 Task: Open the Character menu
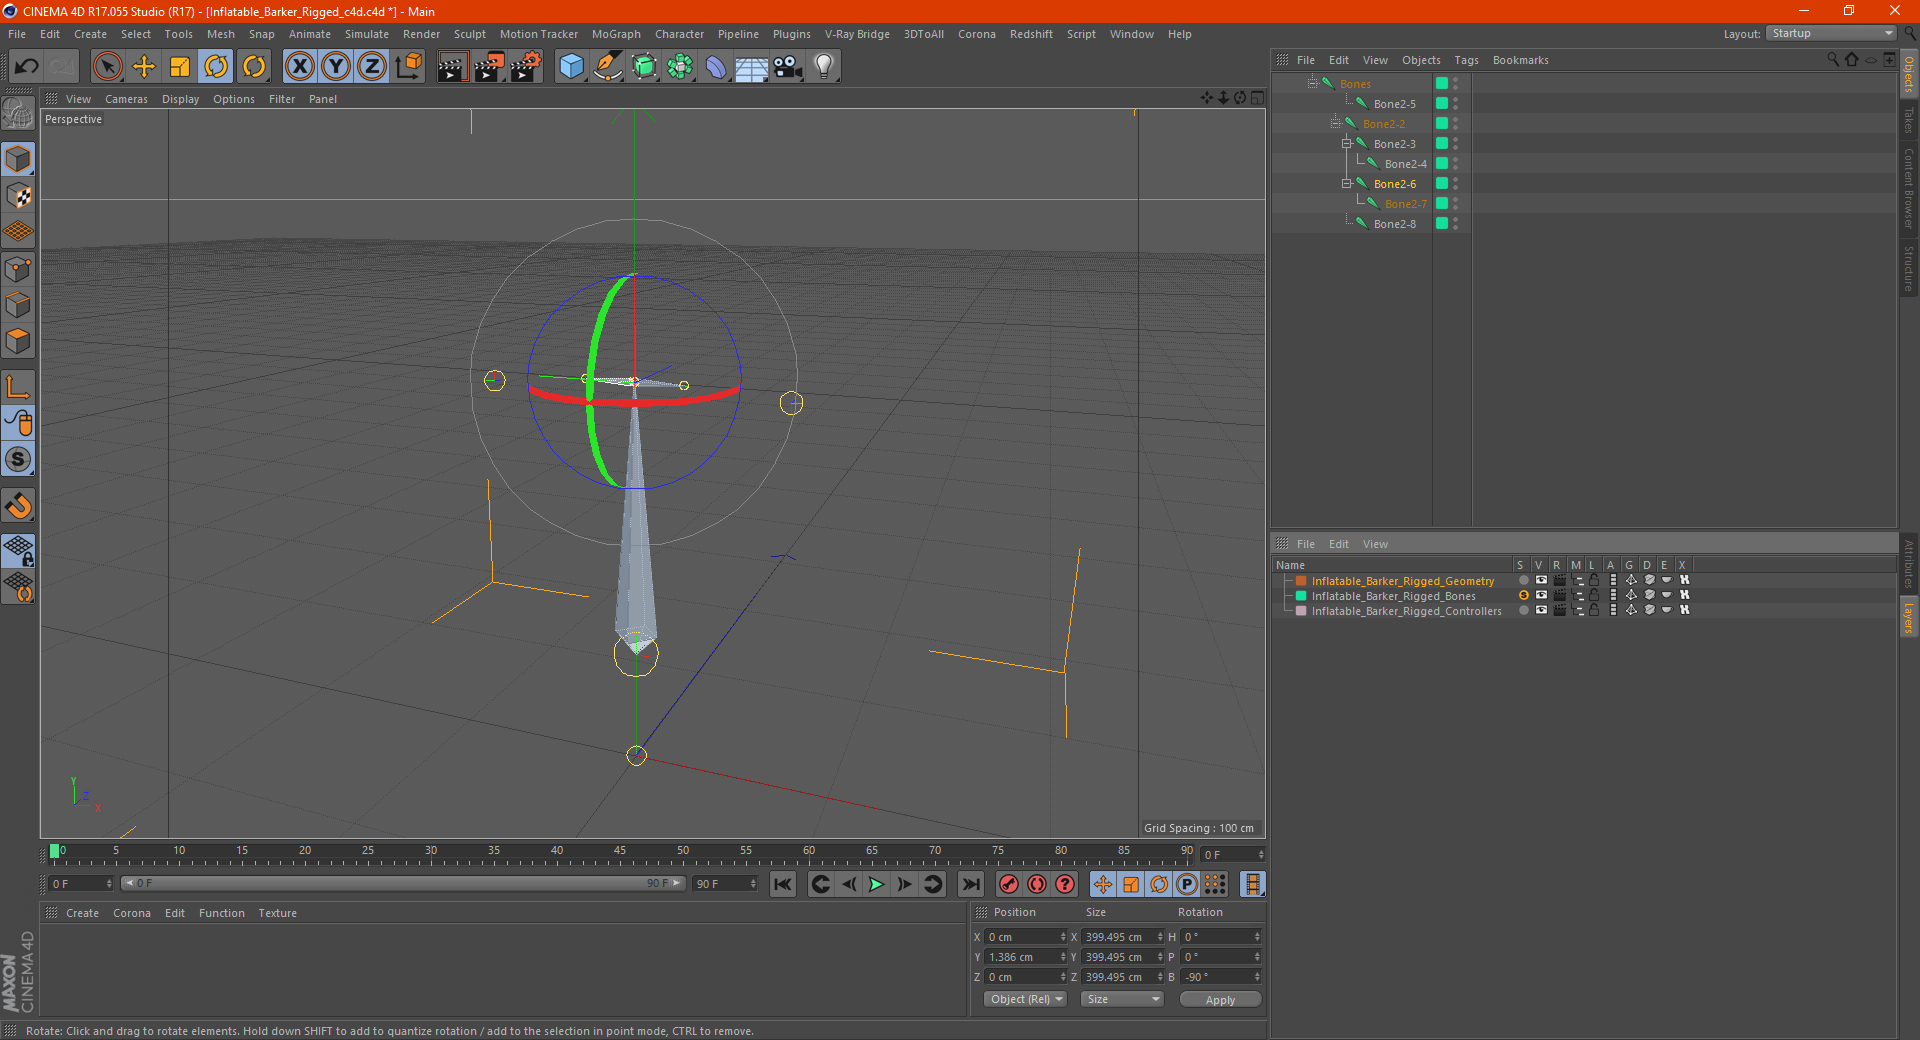679,34
